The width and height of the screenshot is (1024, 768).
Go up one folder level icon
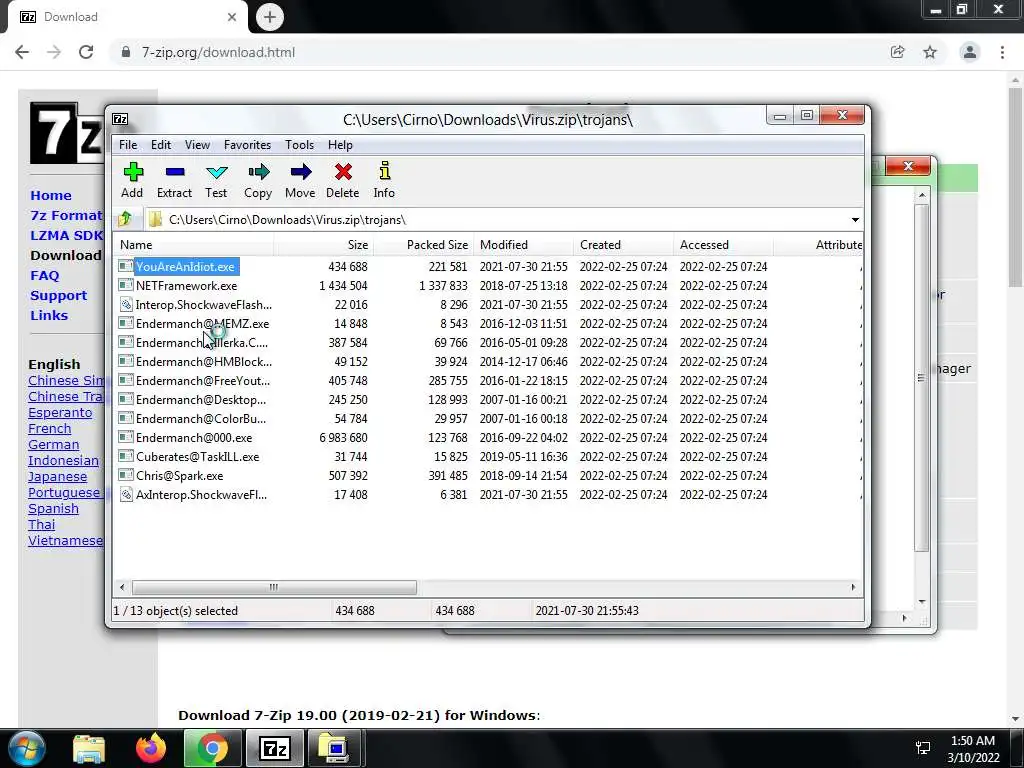tap(125, 219)
